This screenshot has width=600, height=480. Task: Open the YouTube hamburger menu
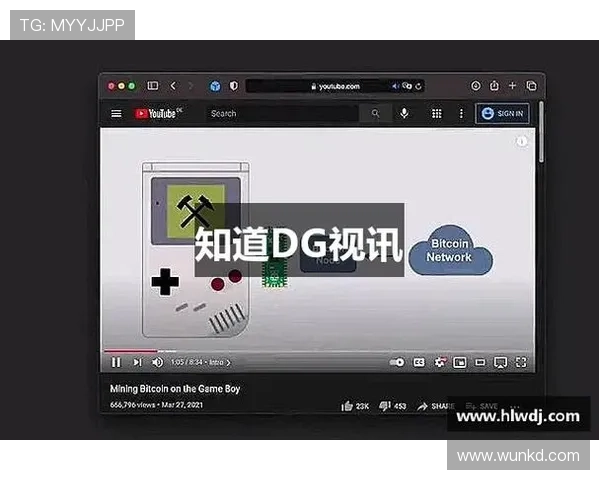116,114
